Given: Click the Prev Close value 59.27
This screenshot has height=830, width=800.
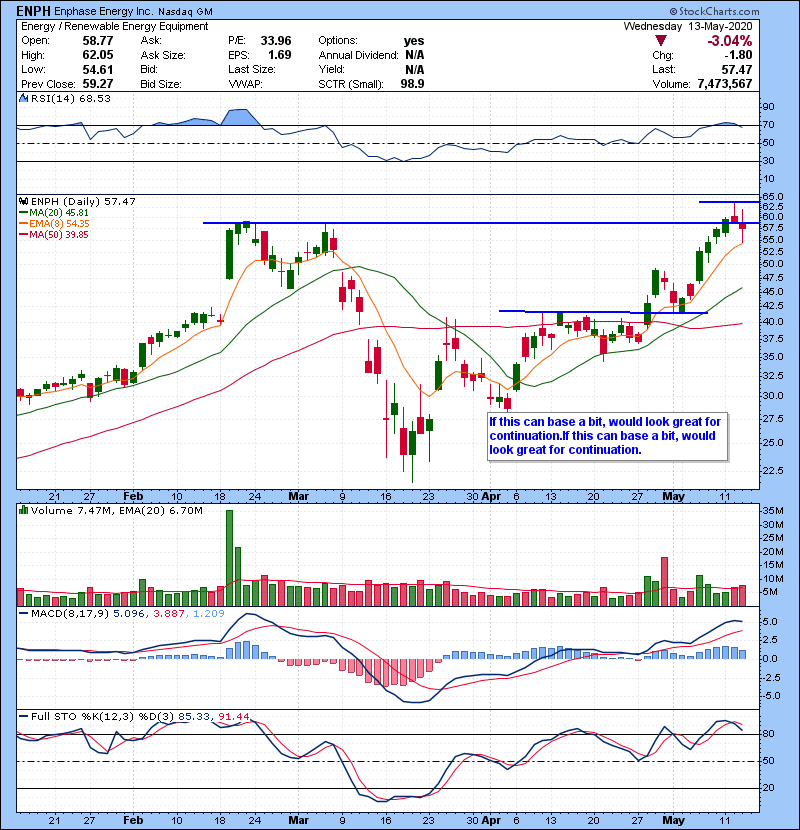Looking at the screenshot, I should tap(98, 84).
